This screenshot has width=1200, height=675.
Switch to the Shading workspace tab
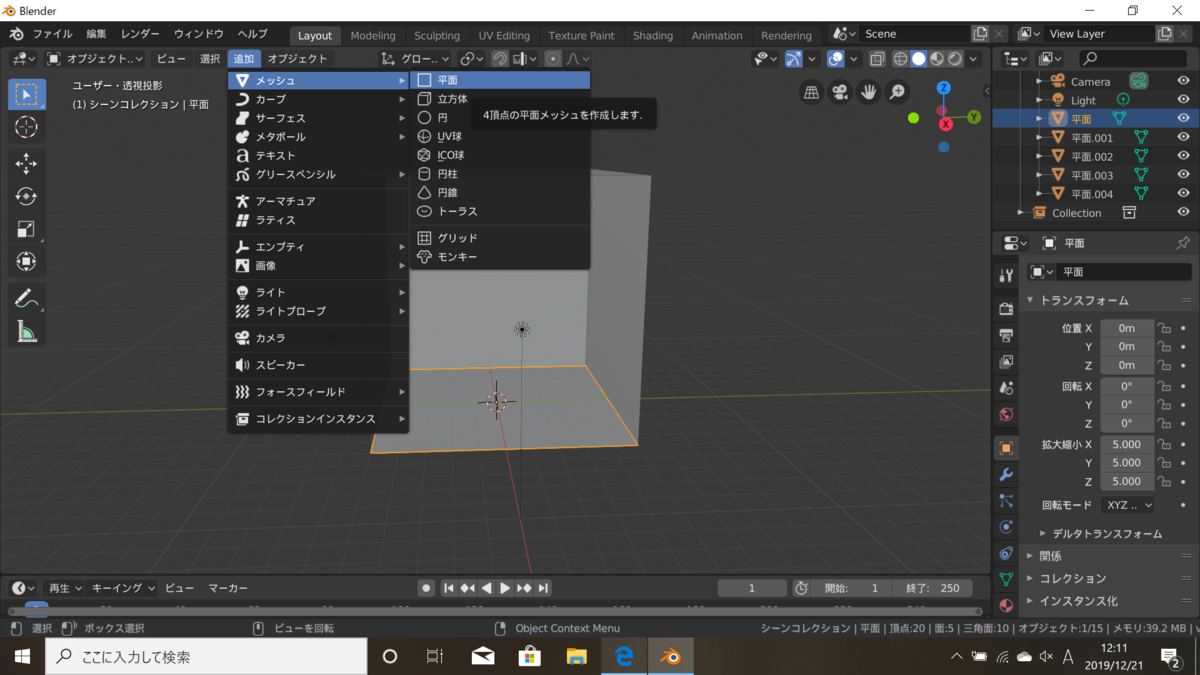click(652, 35)
